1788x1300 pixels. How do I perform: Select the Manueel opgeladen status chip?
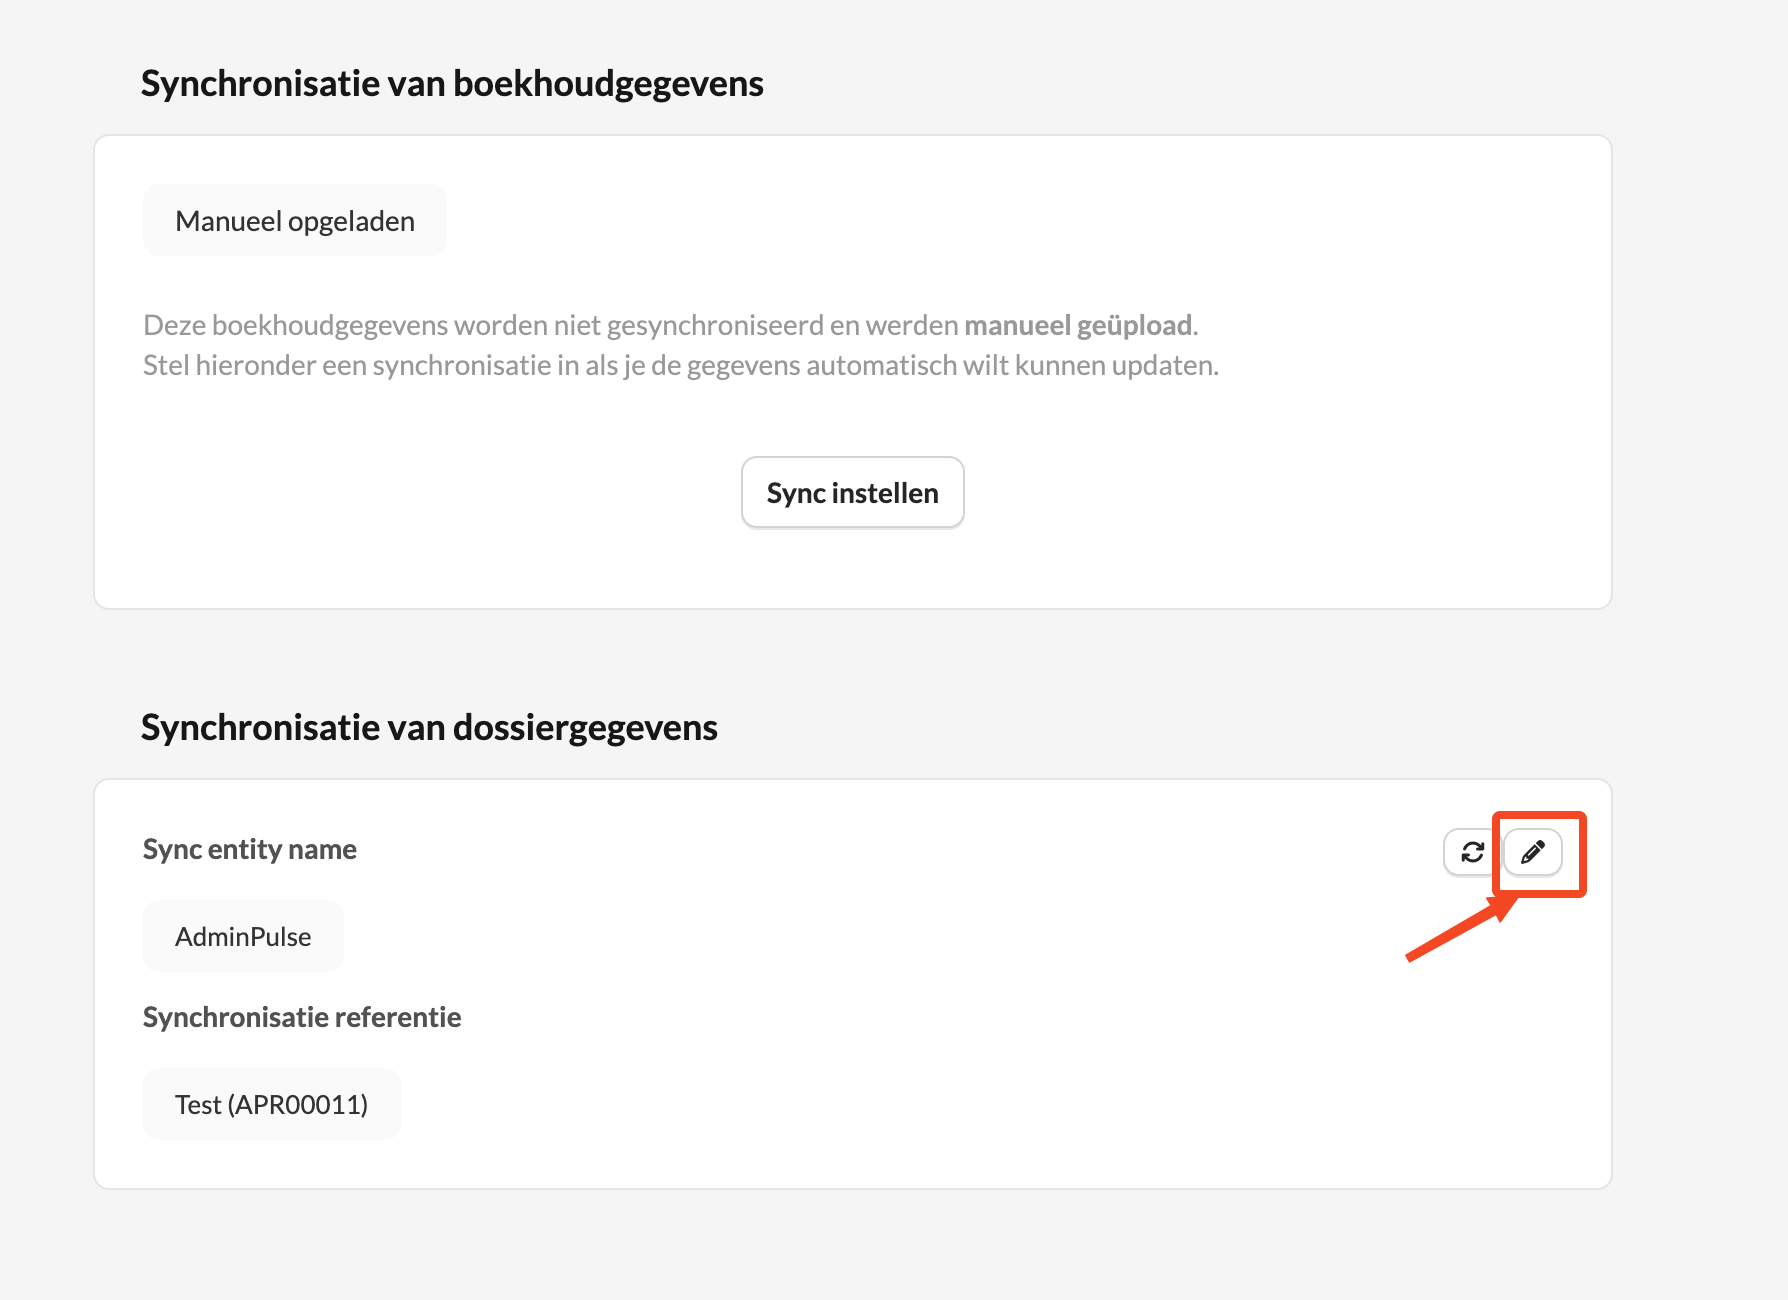(295, 221)
